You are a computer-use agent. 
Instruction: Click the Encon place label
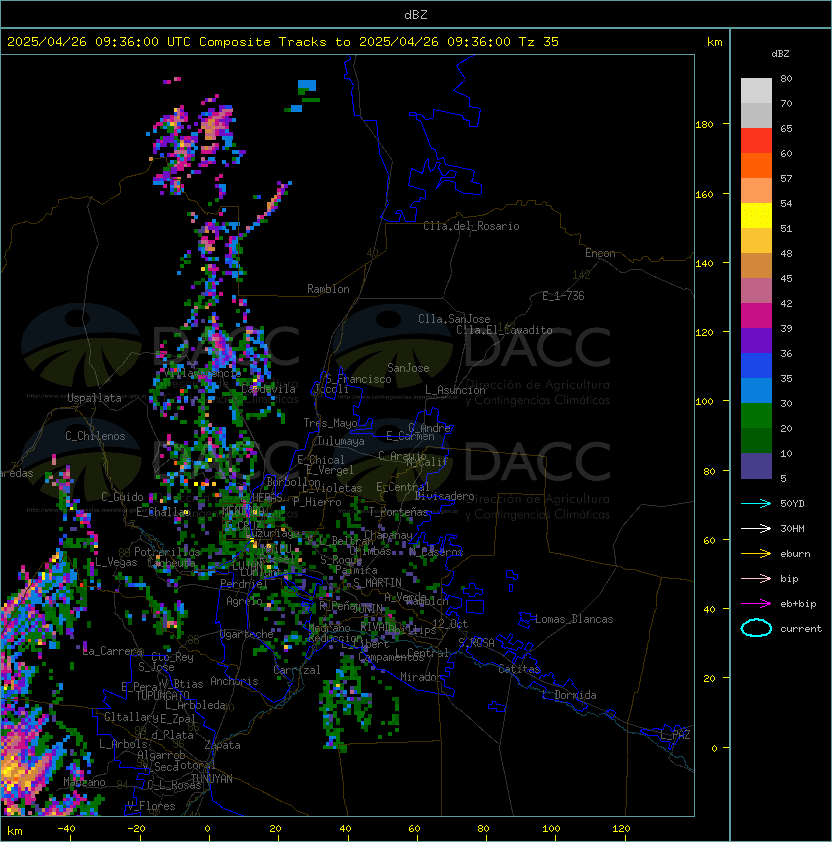coord(600,253)
